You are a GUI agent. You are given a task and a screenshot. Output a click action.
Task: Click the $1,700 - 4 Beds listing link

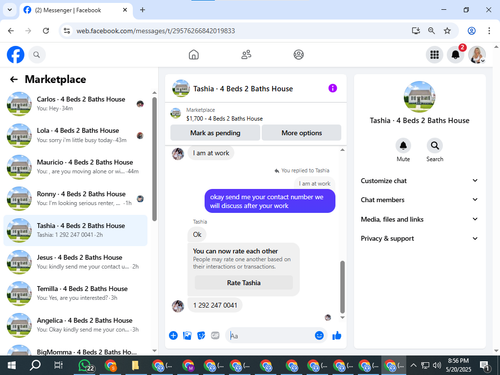224,118
